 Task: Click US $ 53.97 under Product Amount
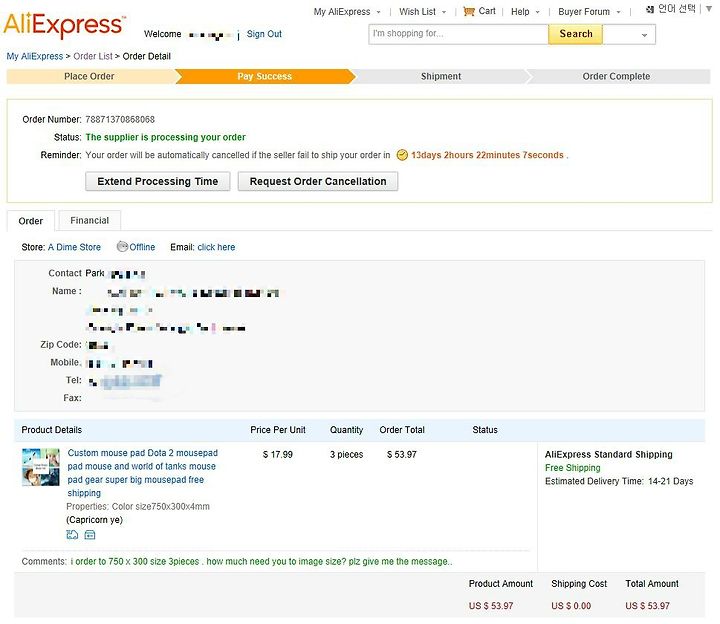click(x=491, y=606)
